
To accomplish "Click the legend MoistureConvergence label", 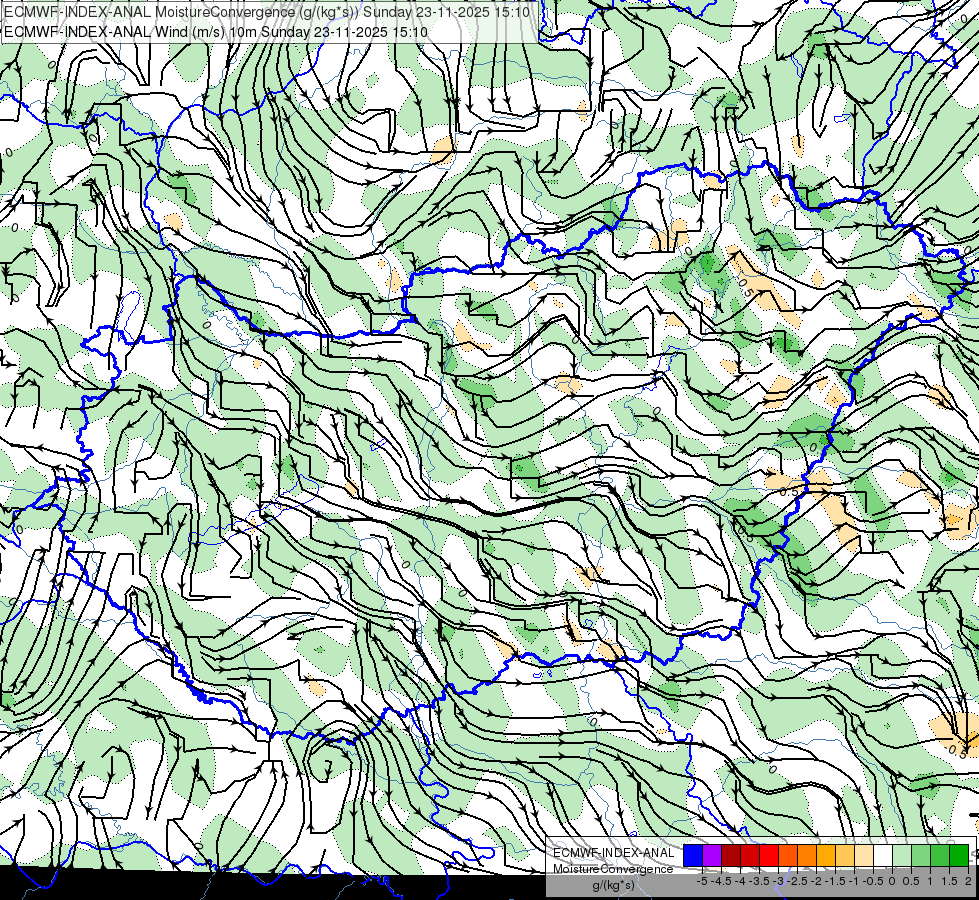I will click(613, 869).
